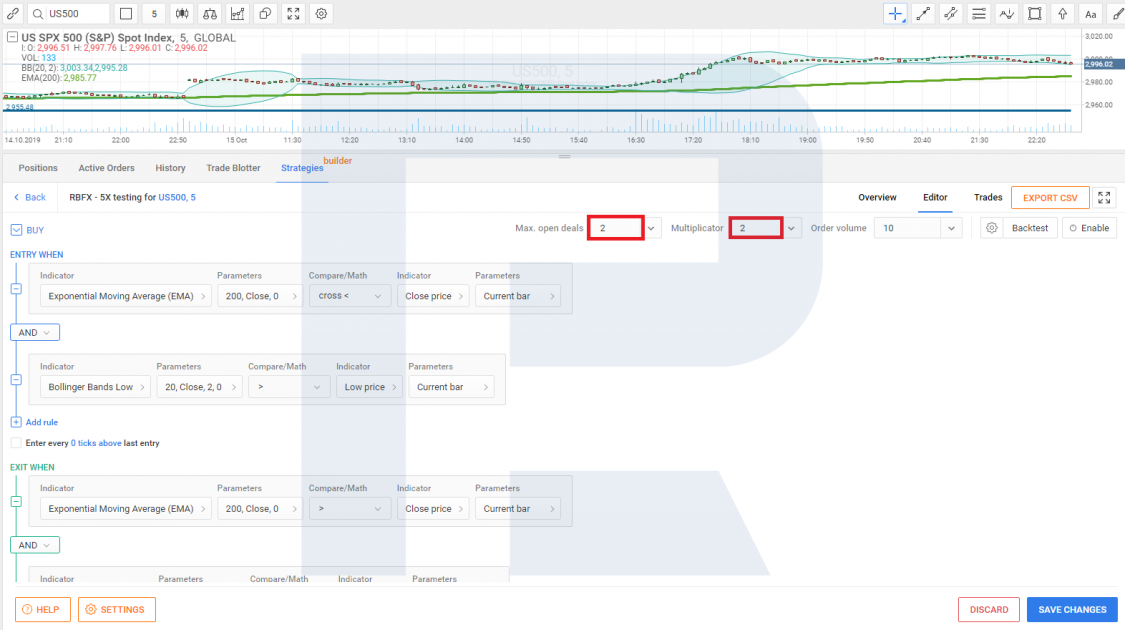This screenshot has height=630, width=1125.
Task: Expand the Order volume dropdown
Action: pyautogui.click(x=950, y=228)
